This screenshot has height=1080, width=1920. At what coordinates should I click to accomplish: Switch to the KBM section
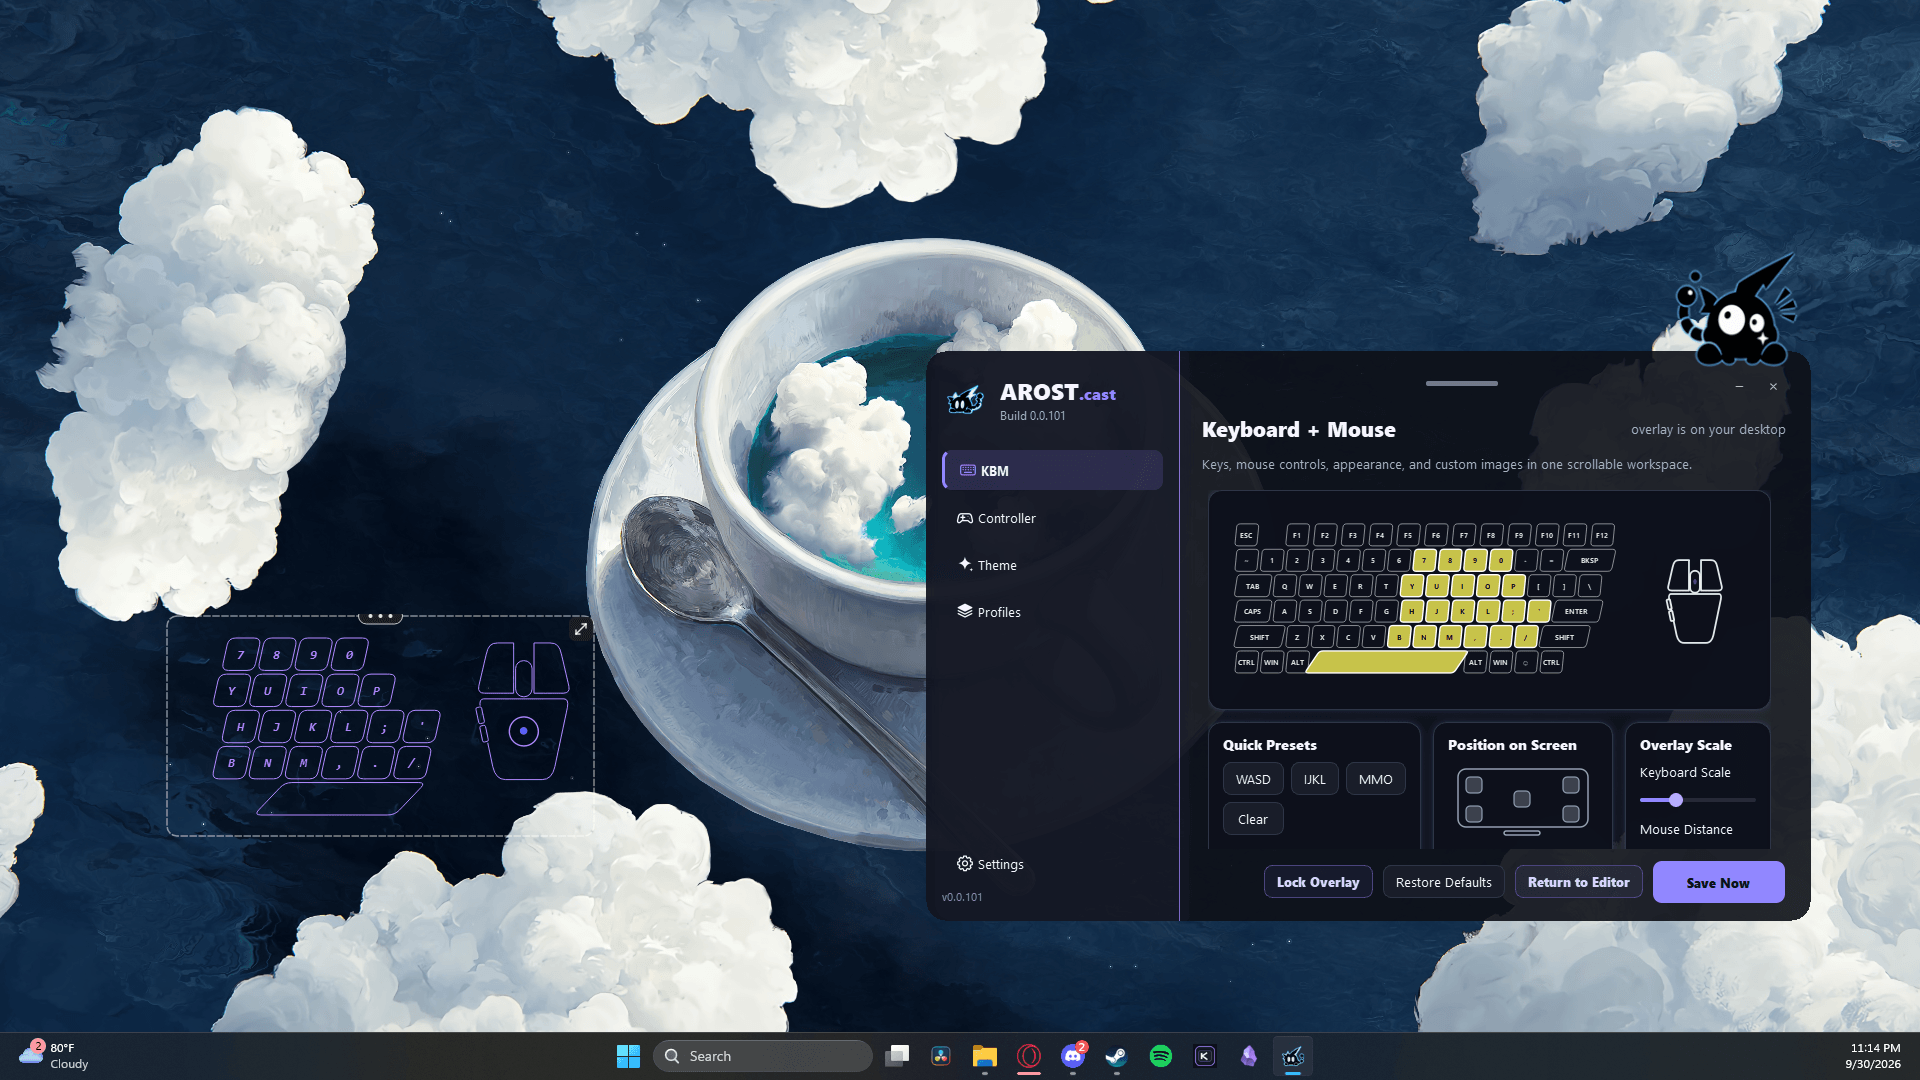[1052, 470]
